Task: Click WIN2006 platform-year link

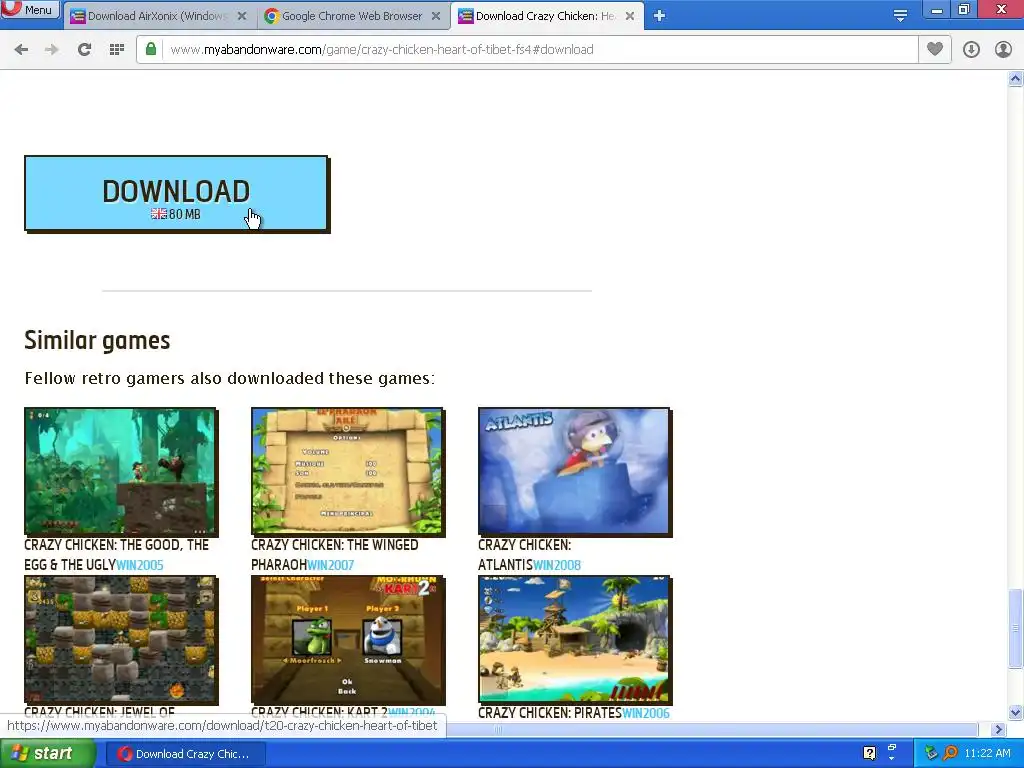Action: pyautogui.click(x=646, y=713)
